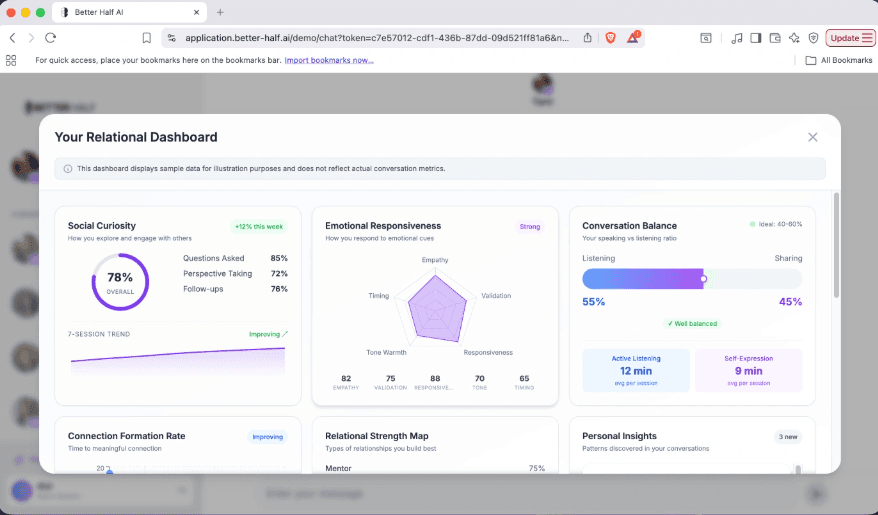Click the info icon in sample data notice

click(68, 168)
